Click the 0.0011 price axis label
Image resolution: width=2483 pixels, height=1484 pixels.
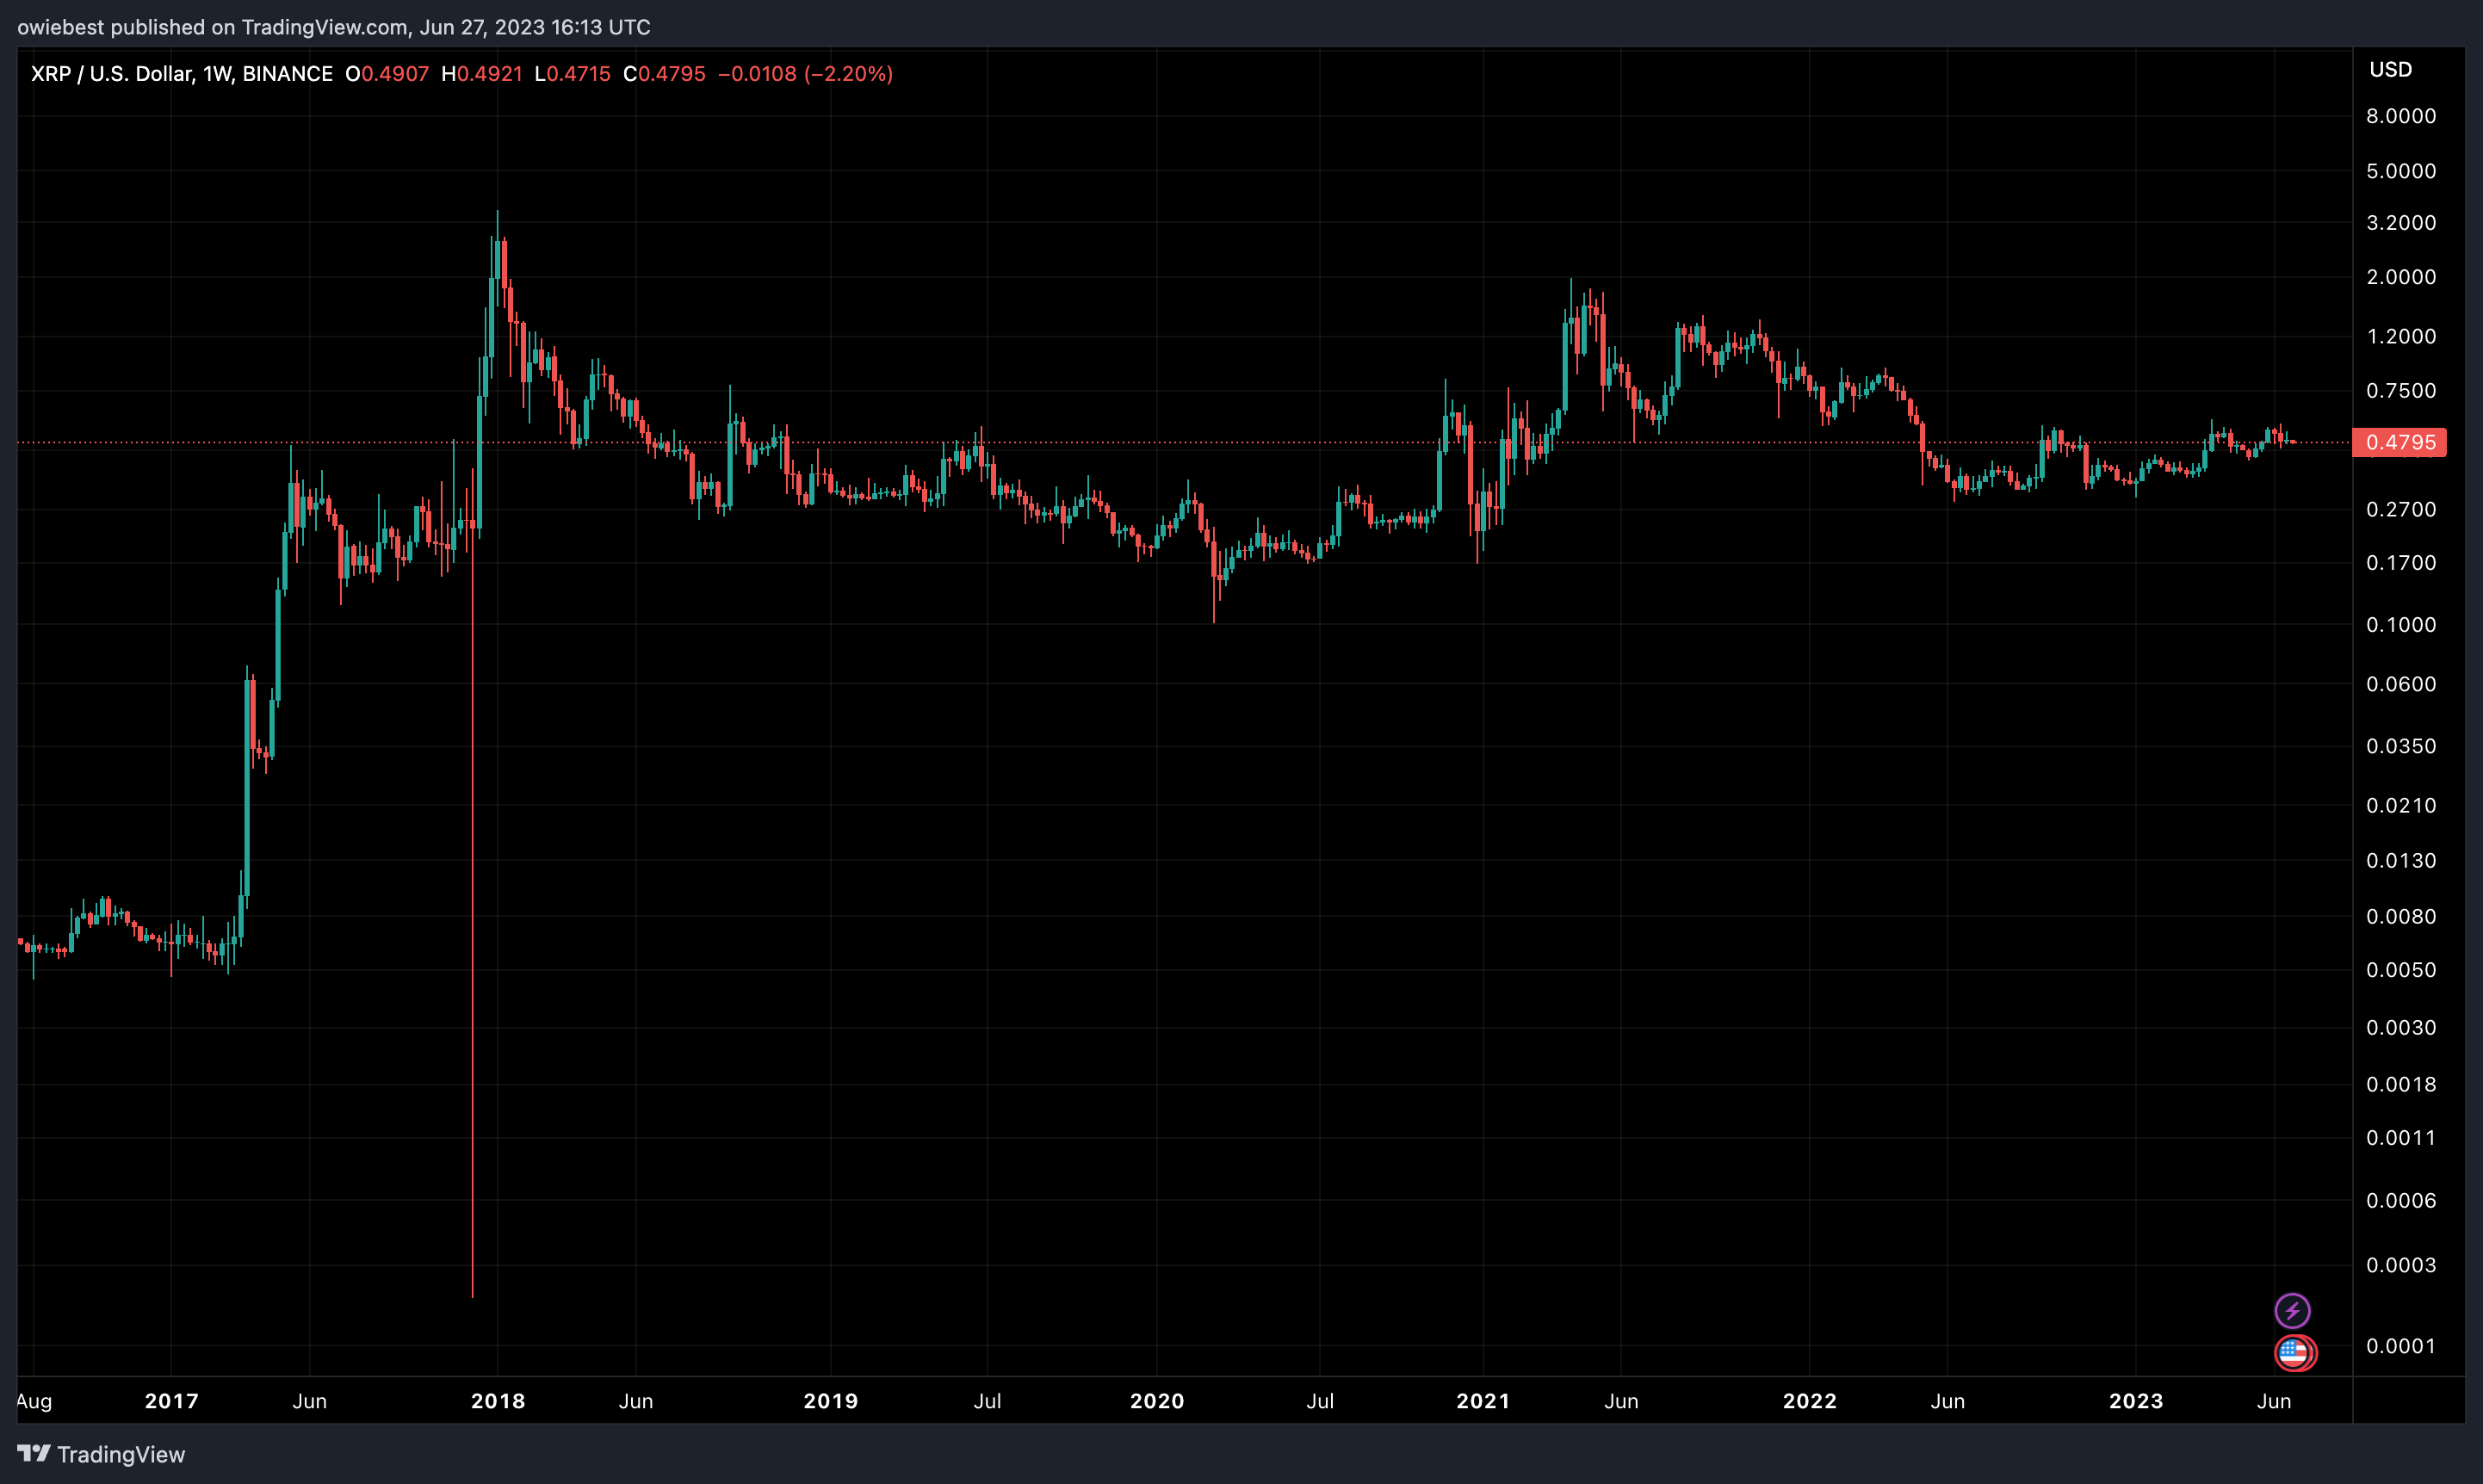coord(2400,1137)
